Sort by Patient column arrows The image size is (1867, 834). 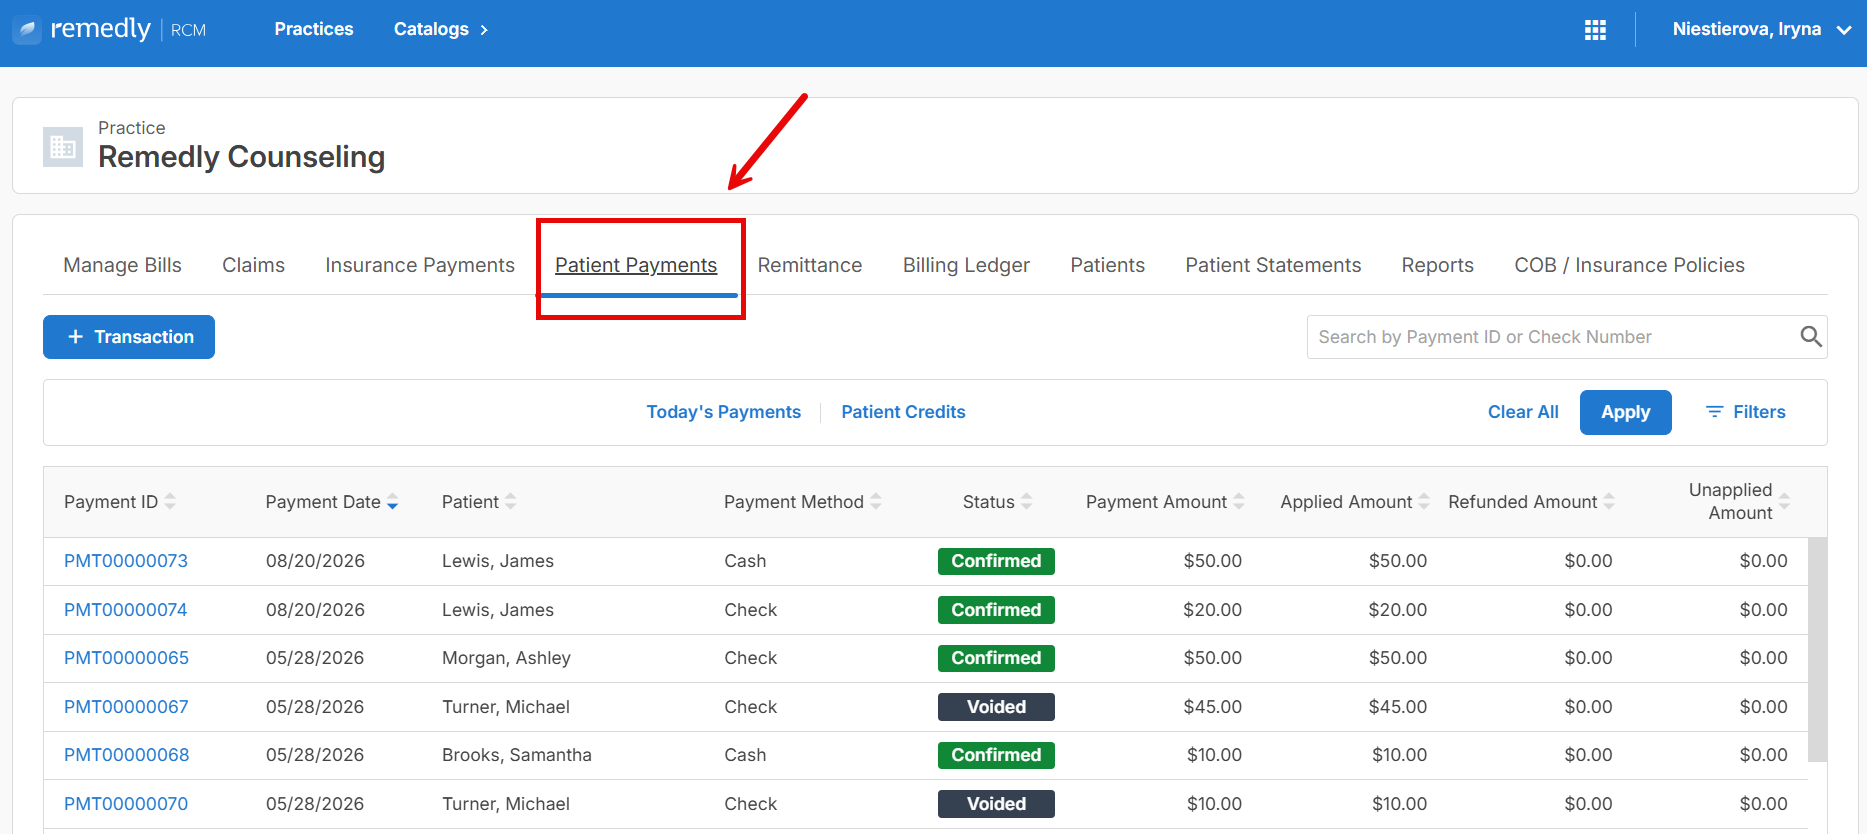click(x=510, y=502)
